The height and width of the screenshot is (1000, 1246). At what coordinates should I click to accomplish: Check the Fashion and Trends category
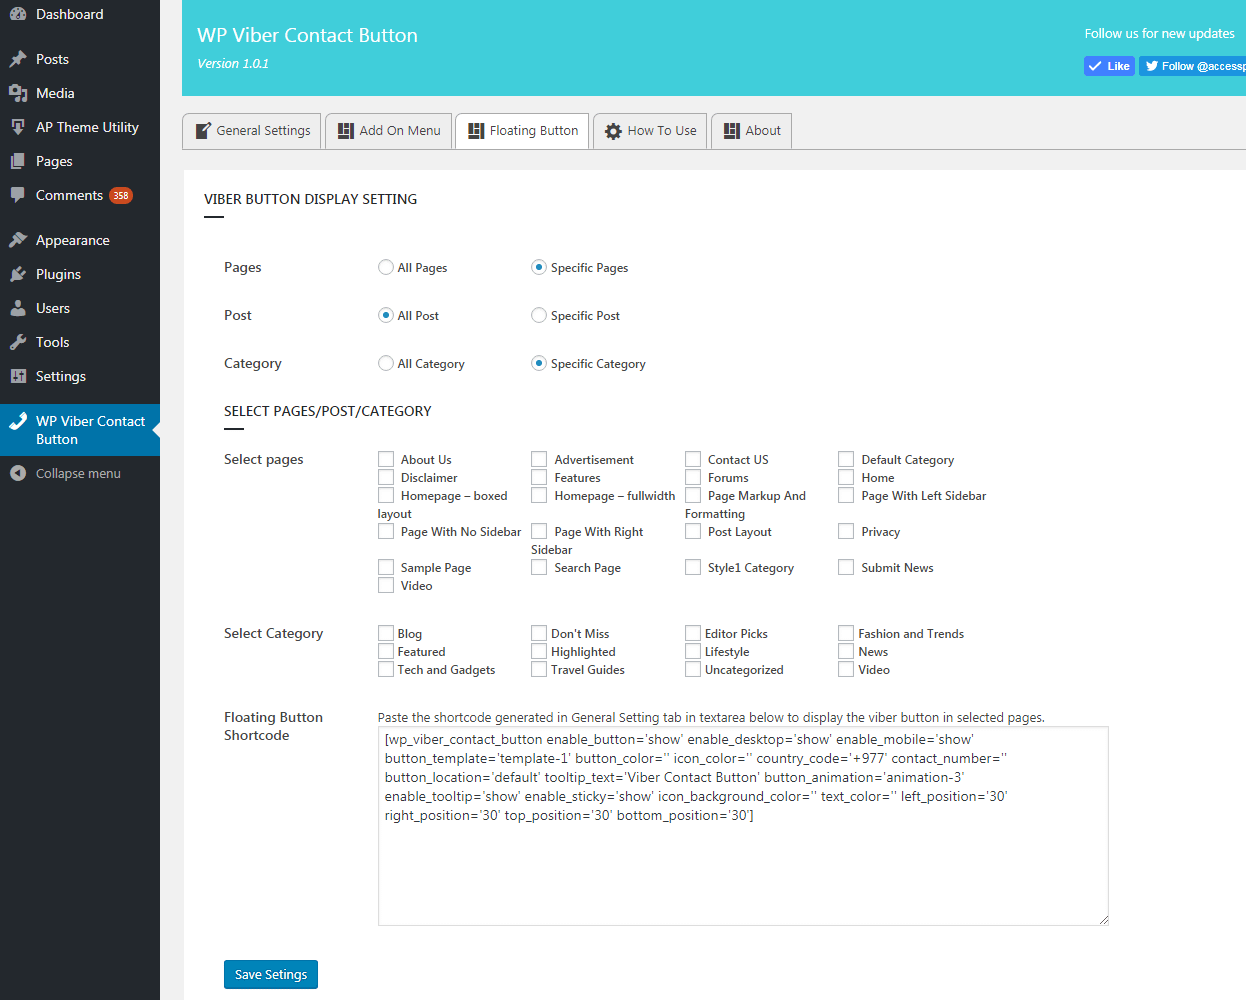pyautogui.click(x=846, y=633)
